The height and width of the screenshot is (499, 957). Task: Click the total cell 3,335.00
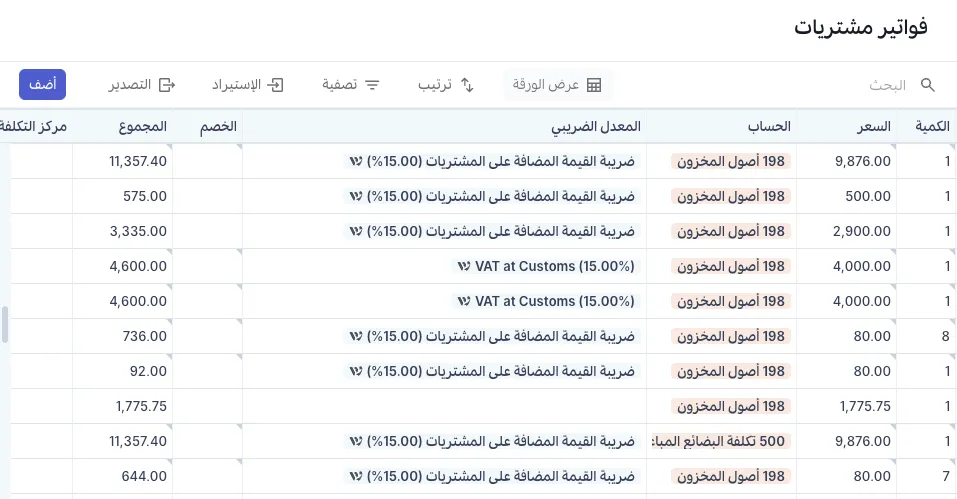coord(123,231)
